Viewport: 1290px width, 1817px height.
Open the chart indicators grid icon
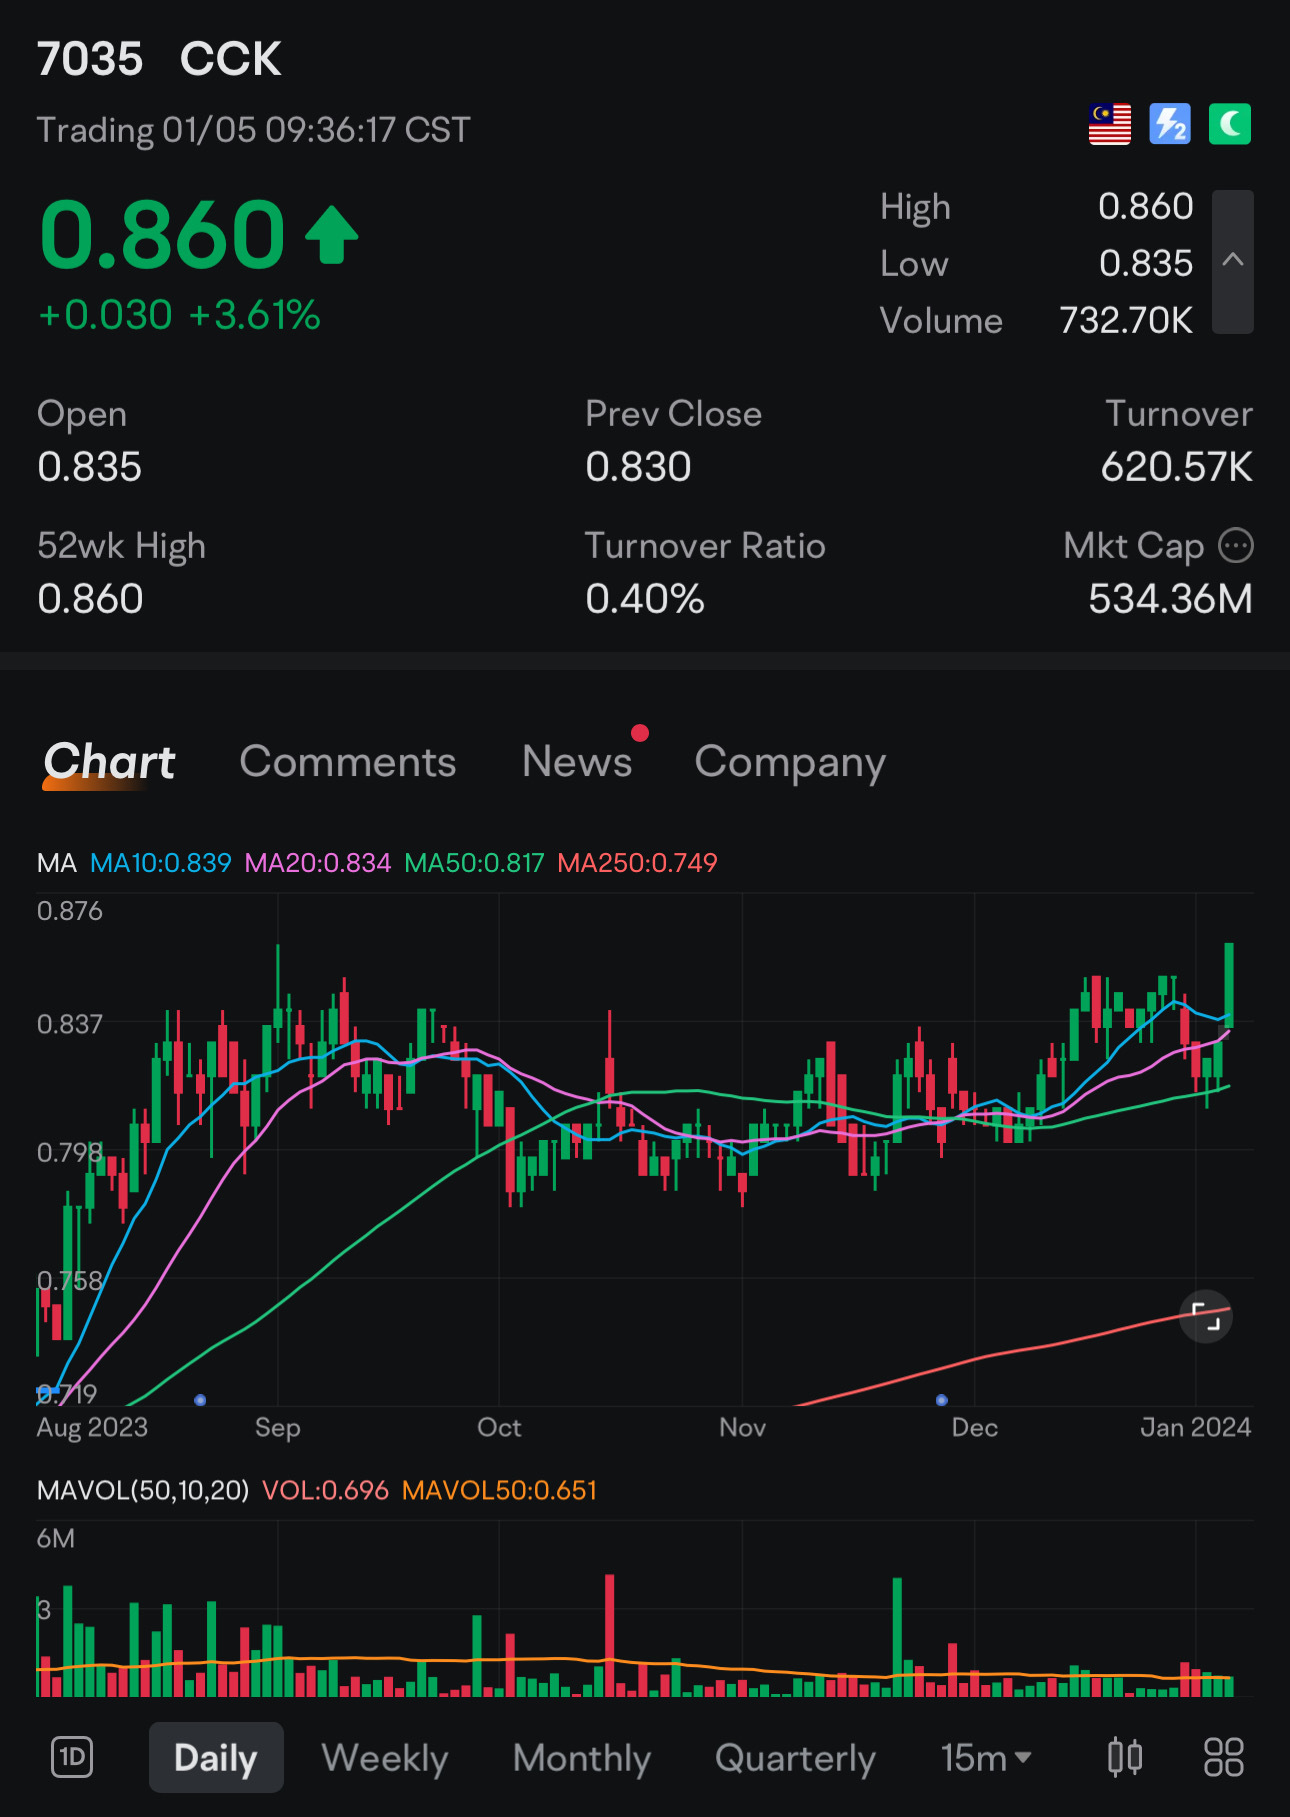(1223, 1757)
